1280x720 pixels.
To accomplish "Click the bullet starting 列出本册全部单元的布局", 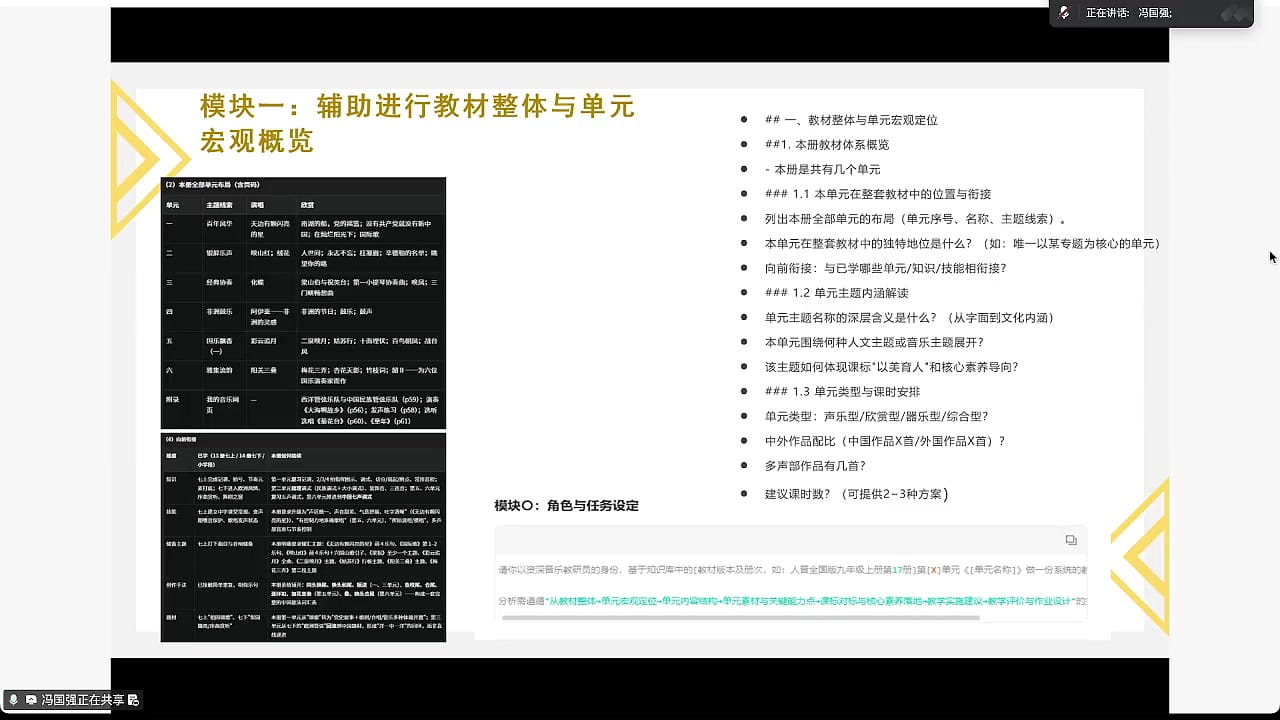I will point(916,219).
